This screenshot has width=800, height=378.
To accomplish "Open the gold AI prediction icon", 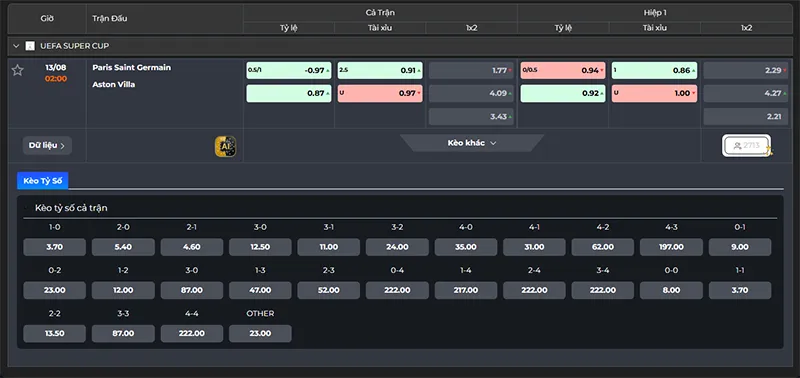I will coord(225,146).
